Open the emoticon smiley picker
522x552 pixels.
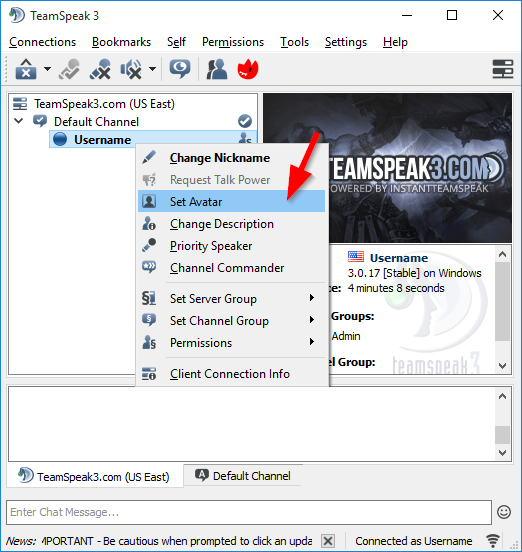504,512
